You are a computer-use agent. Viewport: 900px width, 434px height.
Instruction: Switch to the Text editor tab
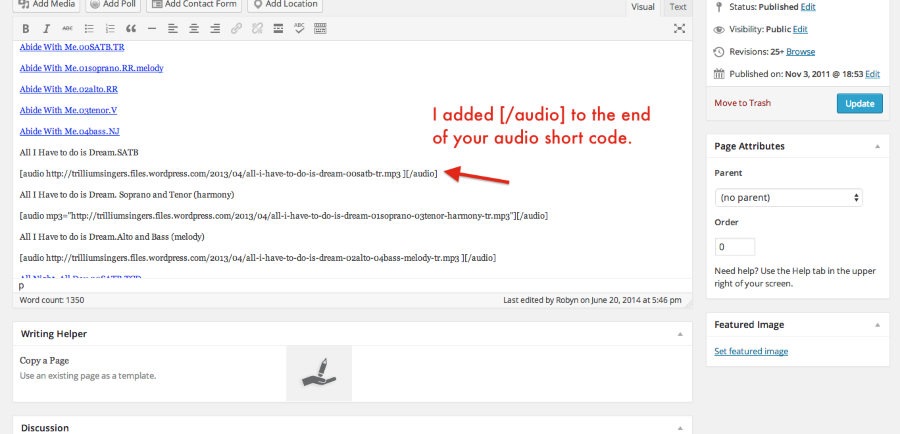[678, 7]
